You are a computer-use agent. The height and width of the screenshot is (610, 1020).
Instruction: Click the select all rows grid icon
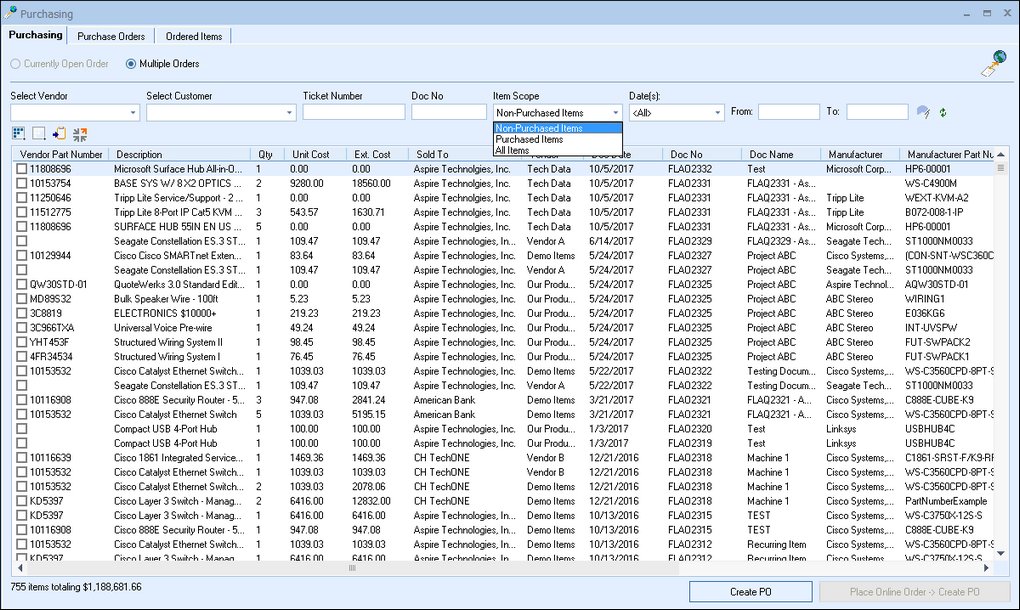pos(19,133)
